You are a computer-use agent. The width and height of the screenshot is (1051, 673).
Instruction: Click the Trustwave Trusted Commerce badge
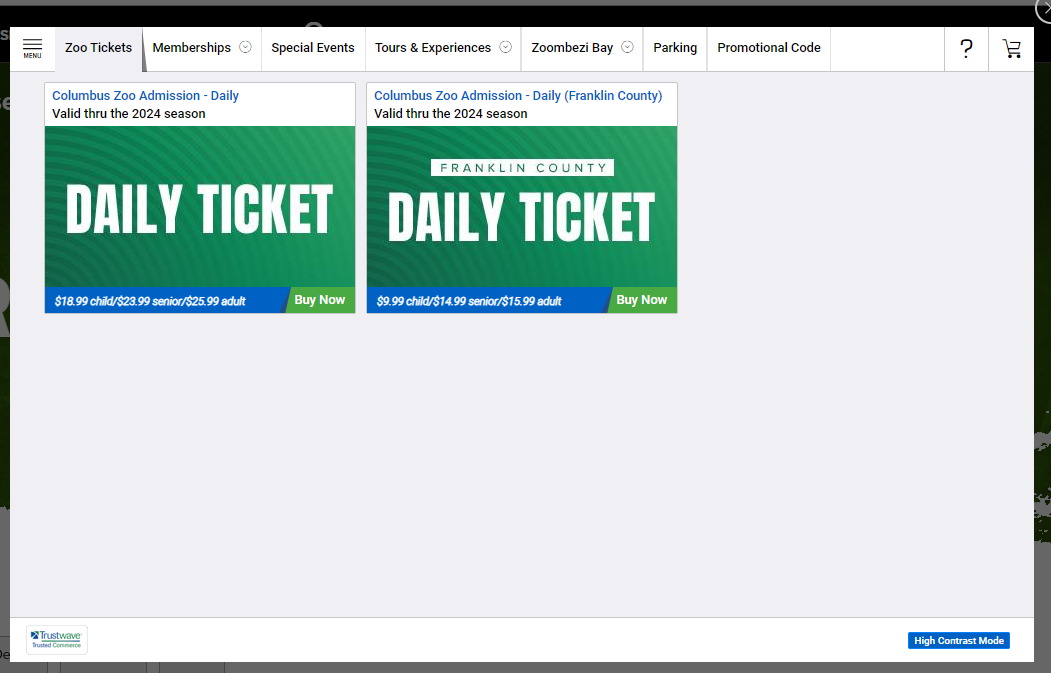click(57, 639)
